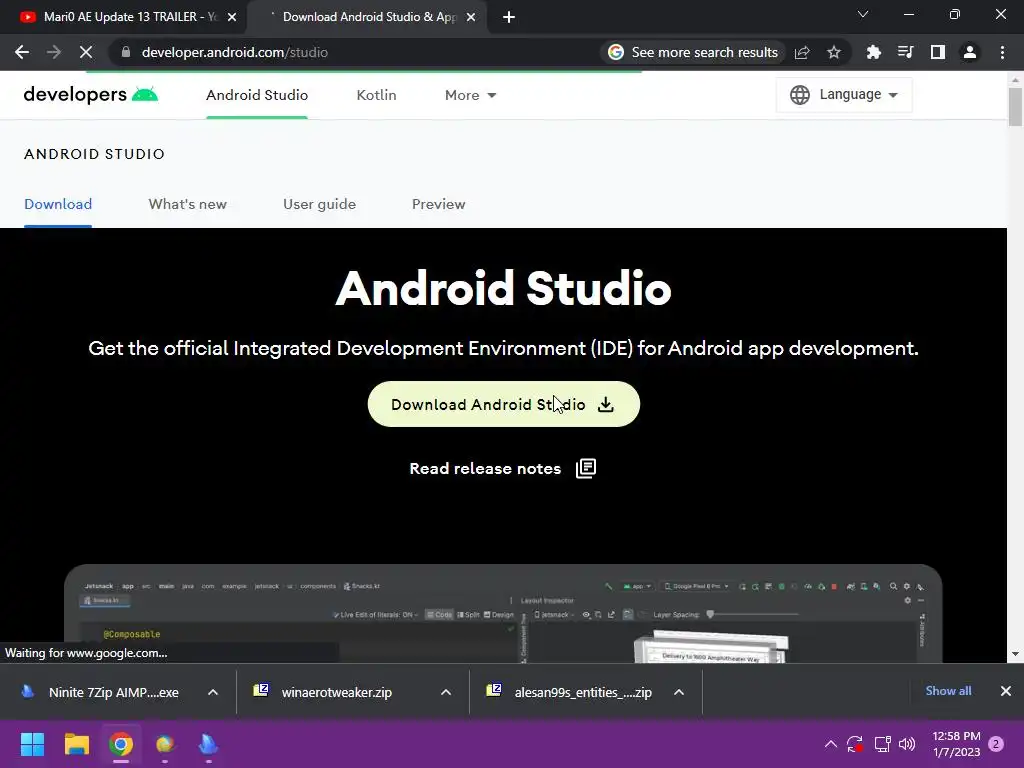Viewport: 1024px width, 768px height.
Task: Open the Ninite 7Zip AIMP exe download
Action: click(x=101, y=692)
